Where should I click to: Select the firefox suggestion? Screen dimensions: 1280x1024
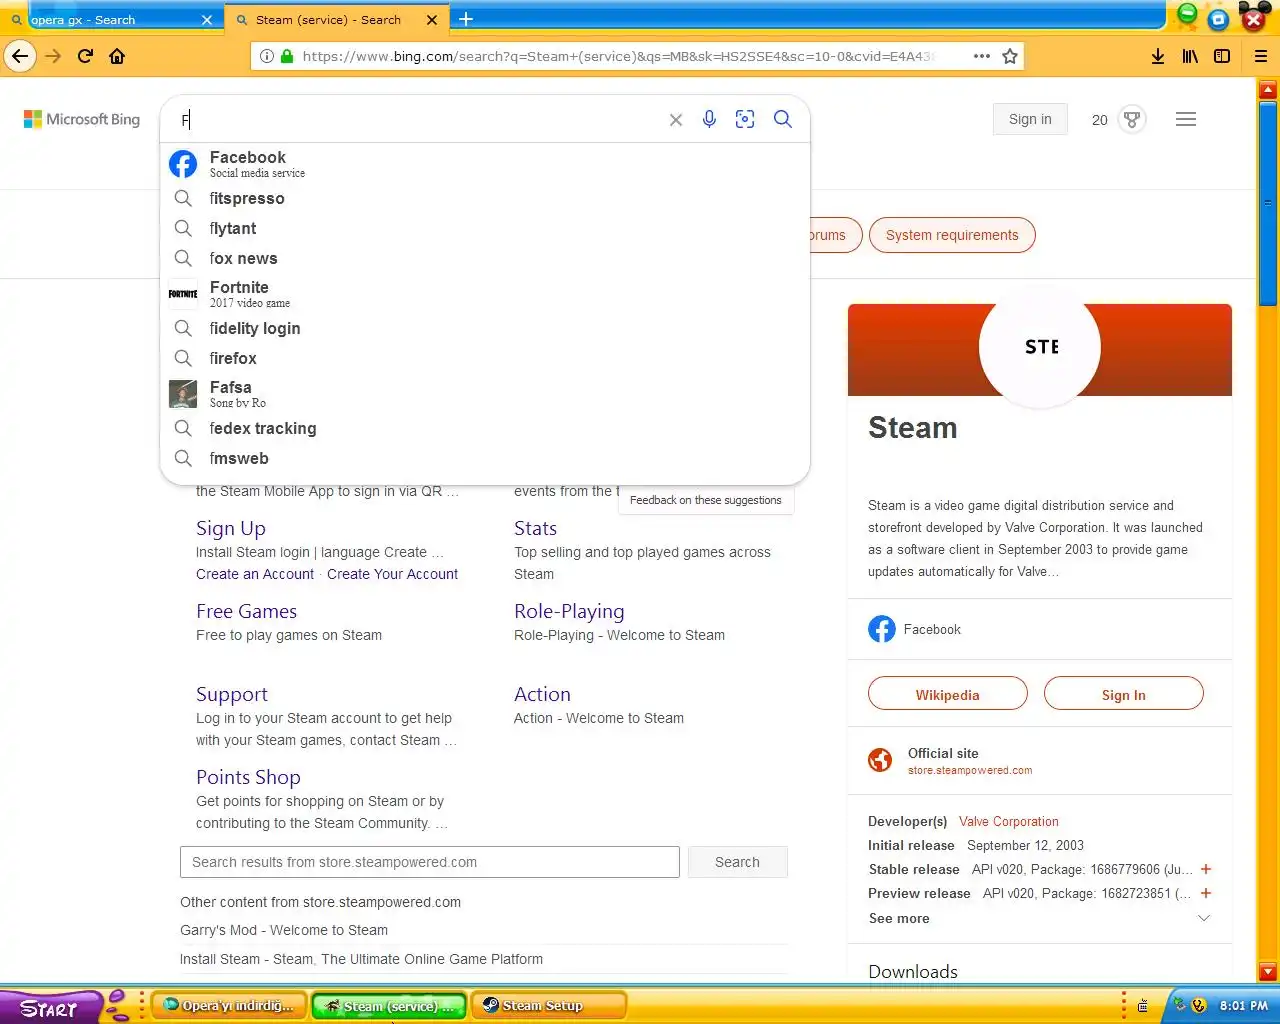click(x=485, y=358)
